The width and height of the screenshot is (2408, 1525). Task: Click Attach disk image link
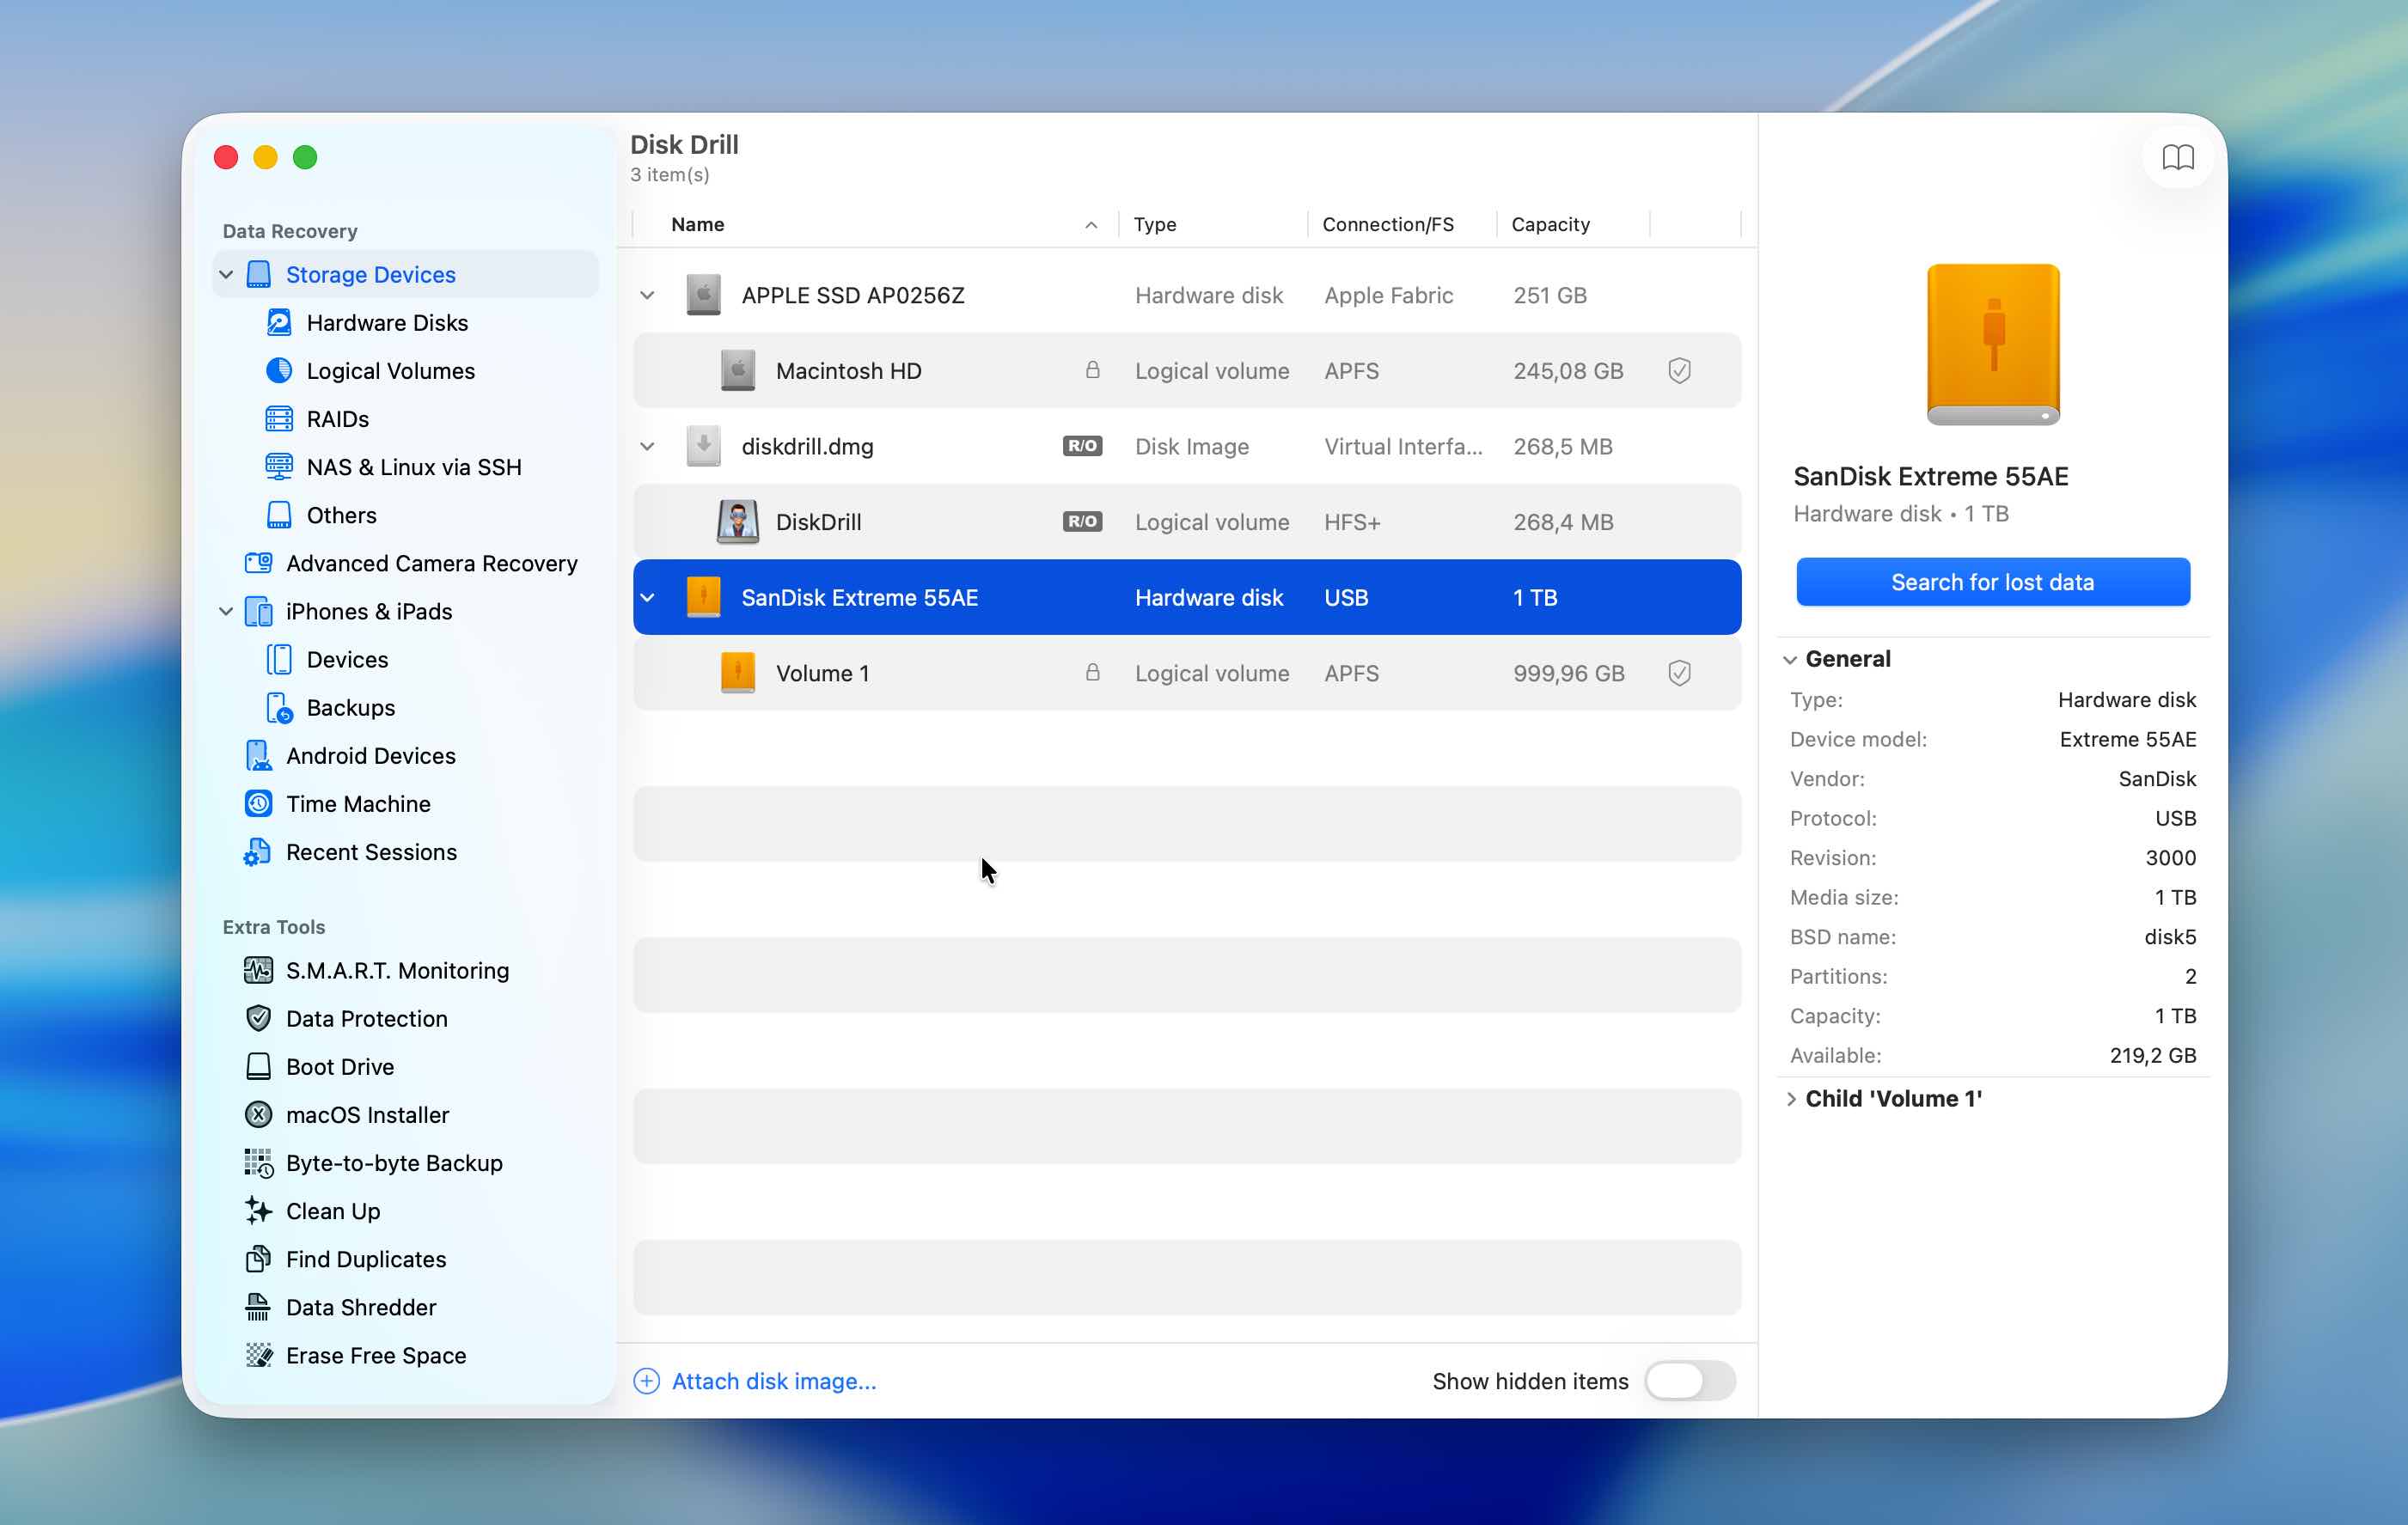click(x=773, y=1381)
